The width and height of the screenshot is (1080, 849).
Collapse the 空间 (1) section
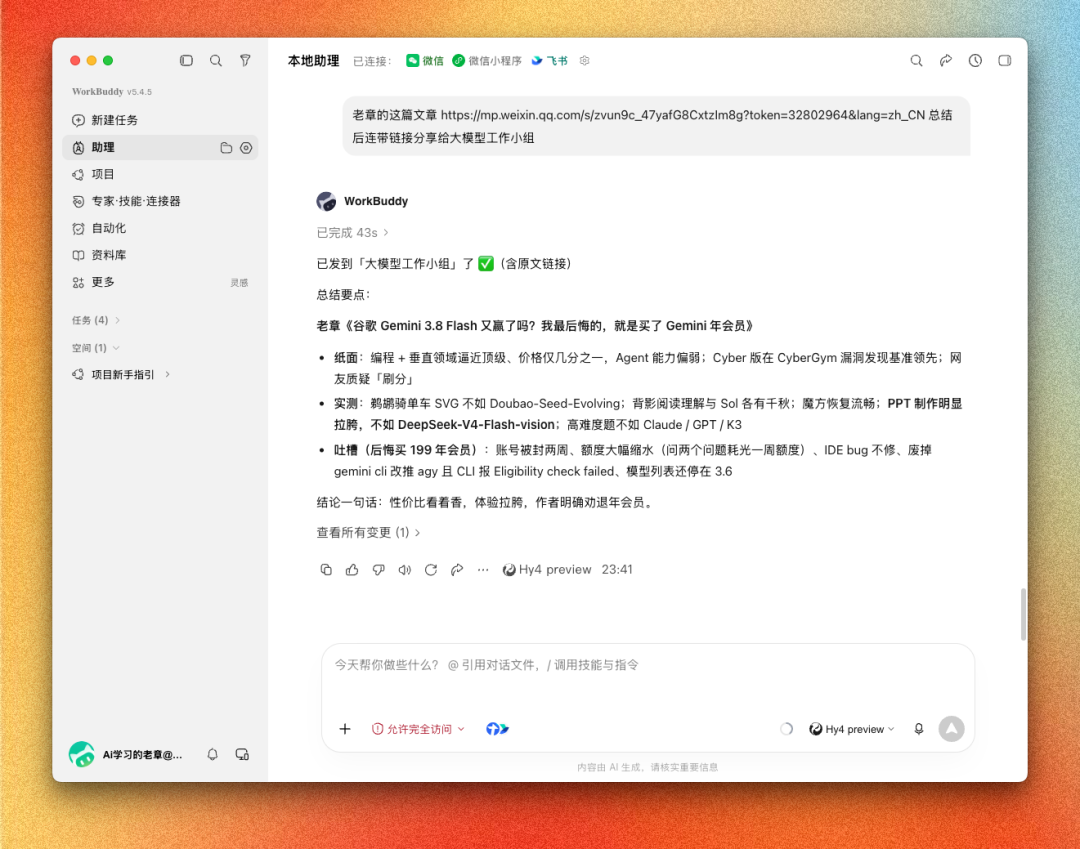96,348
